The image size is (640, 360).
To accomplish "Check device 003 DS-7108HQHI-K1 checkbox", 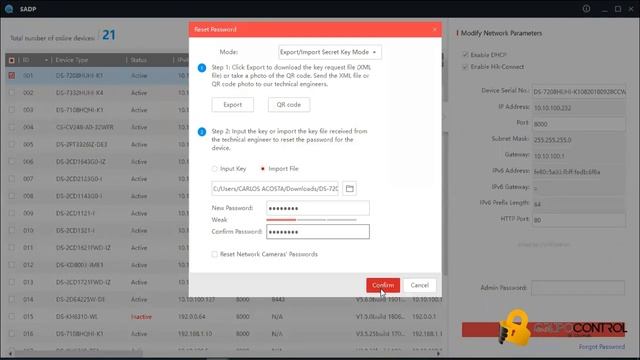I will coord(11,110).
